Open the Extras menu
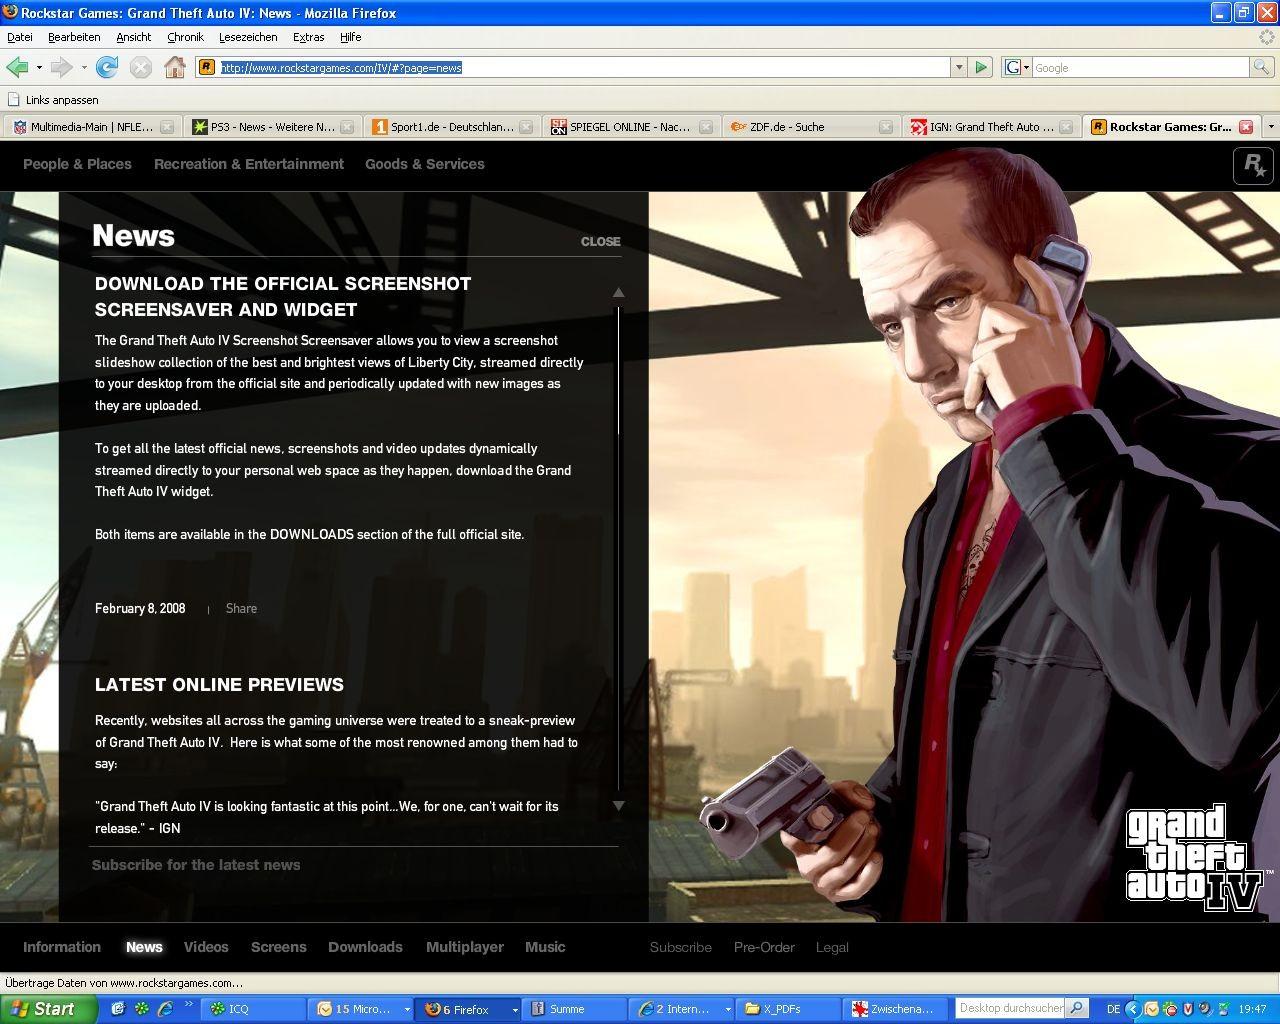This screenshot has height=1024, width=1280. click(308, 37)
